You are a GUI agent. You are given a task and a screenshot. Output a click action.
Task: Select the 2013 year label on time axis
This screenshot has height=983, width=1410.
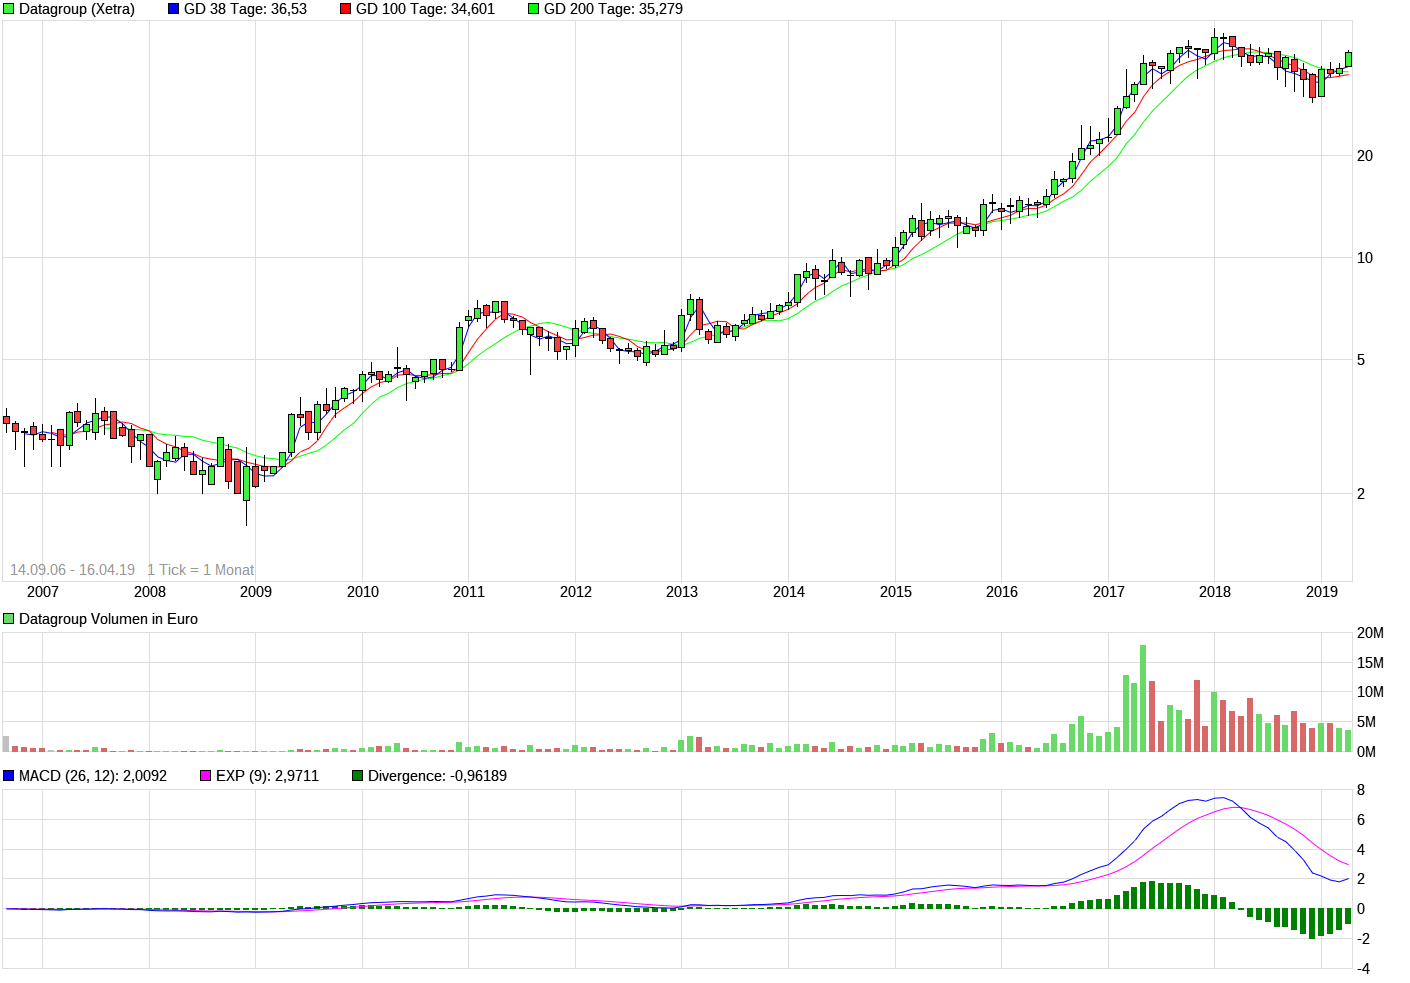click(x=682, y=592)
